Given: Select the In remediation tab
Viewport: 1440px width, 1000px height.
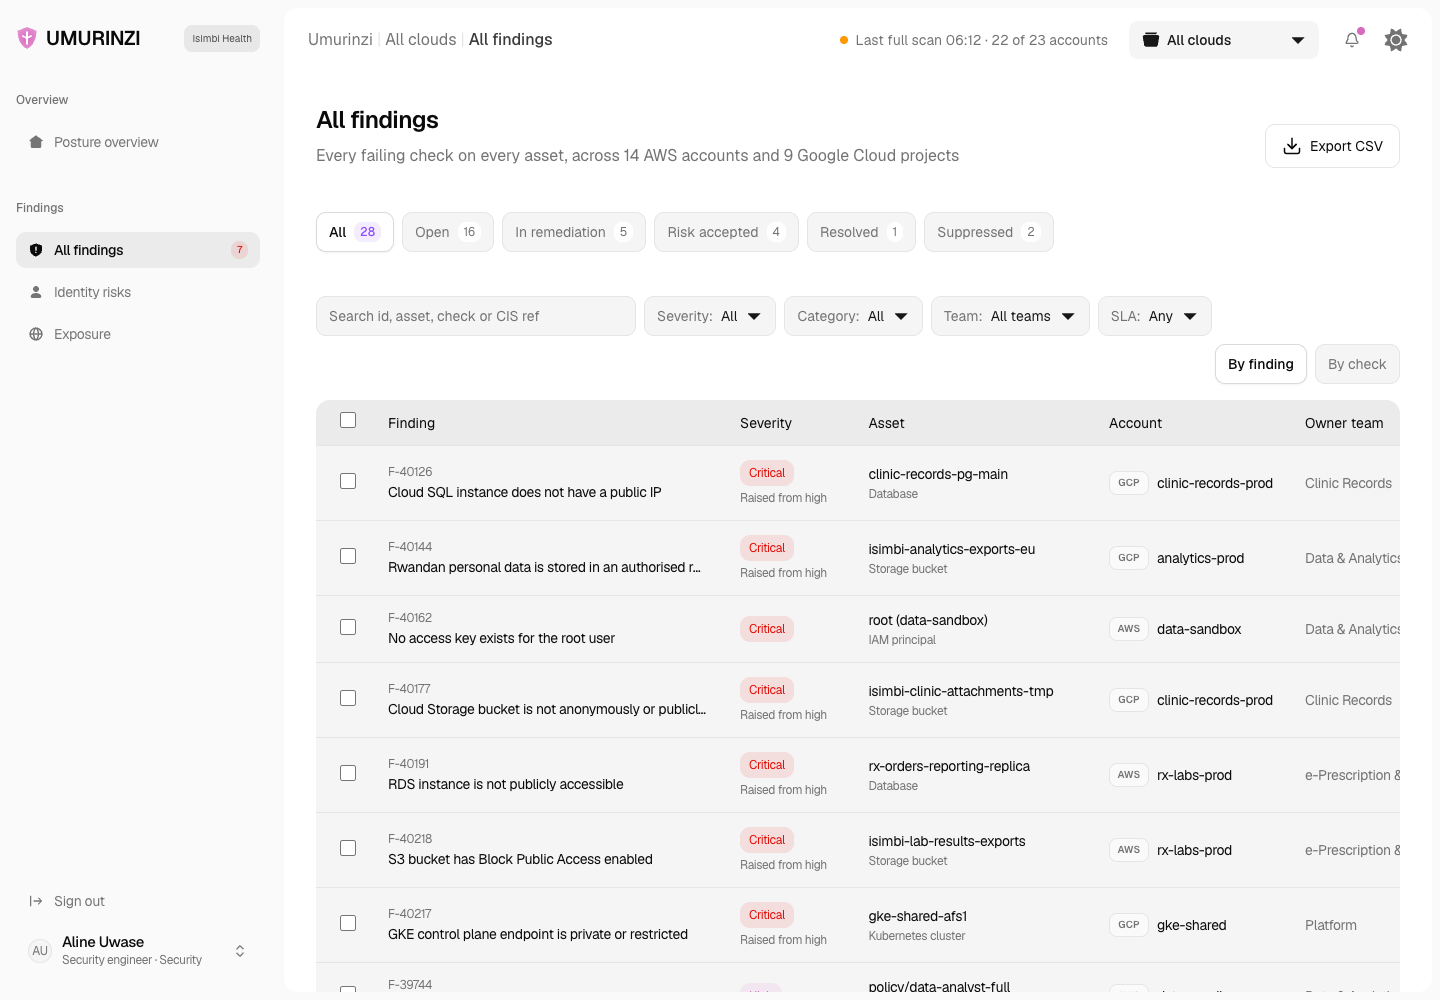Looking at the screenshot, I should pos(574,232).
